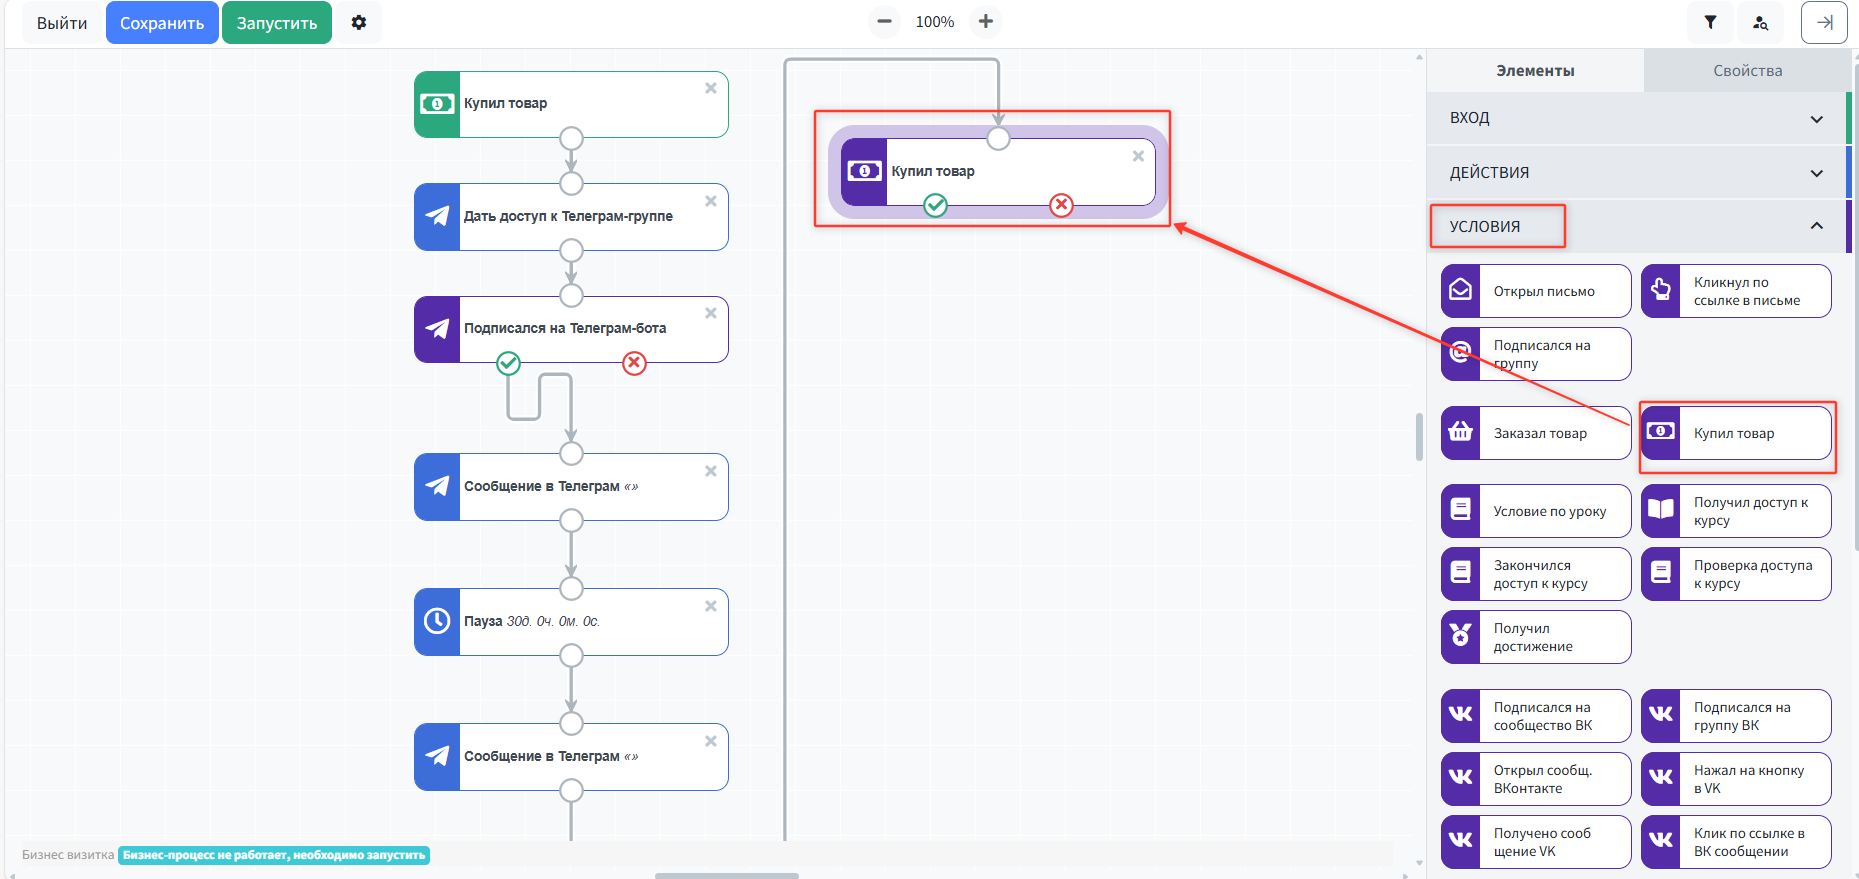Viewport: 1859px width, 879px height.
Task: Switch to the 'Свойства' tab
Action: pyautogui.click(x=1747, y=71)
